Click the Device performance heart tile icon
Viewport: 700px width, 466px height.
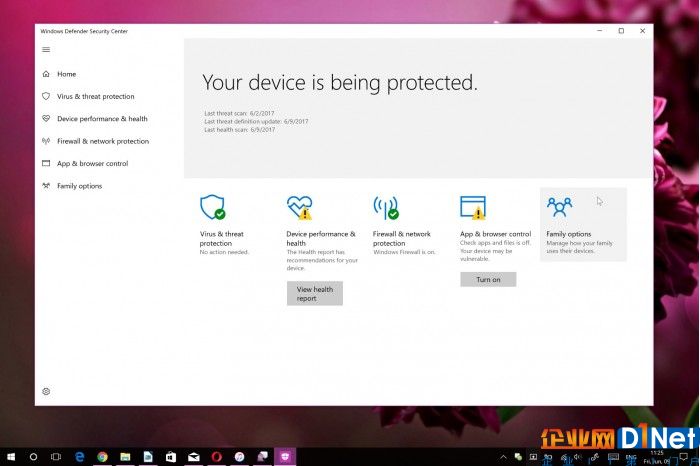point(300,207)
